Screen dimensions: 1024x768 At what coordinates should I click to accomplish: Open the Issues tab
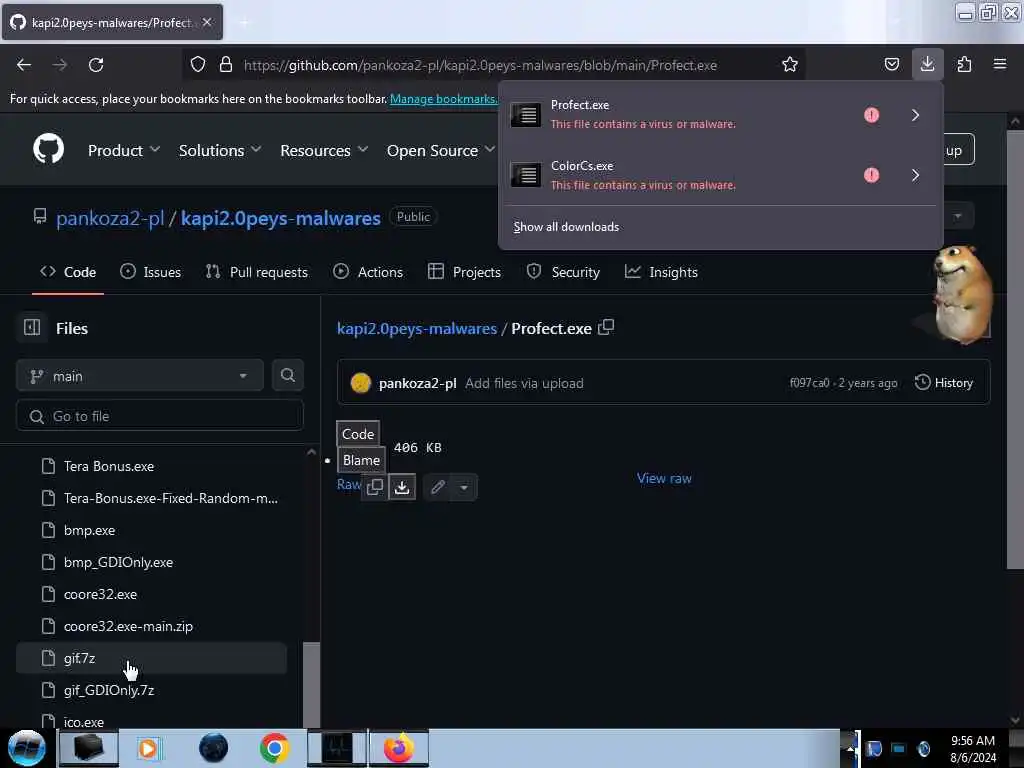pos(150,272)
